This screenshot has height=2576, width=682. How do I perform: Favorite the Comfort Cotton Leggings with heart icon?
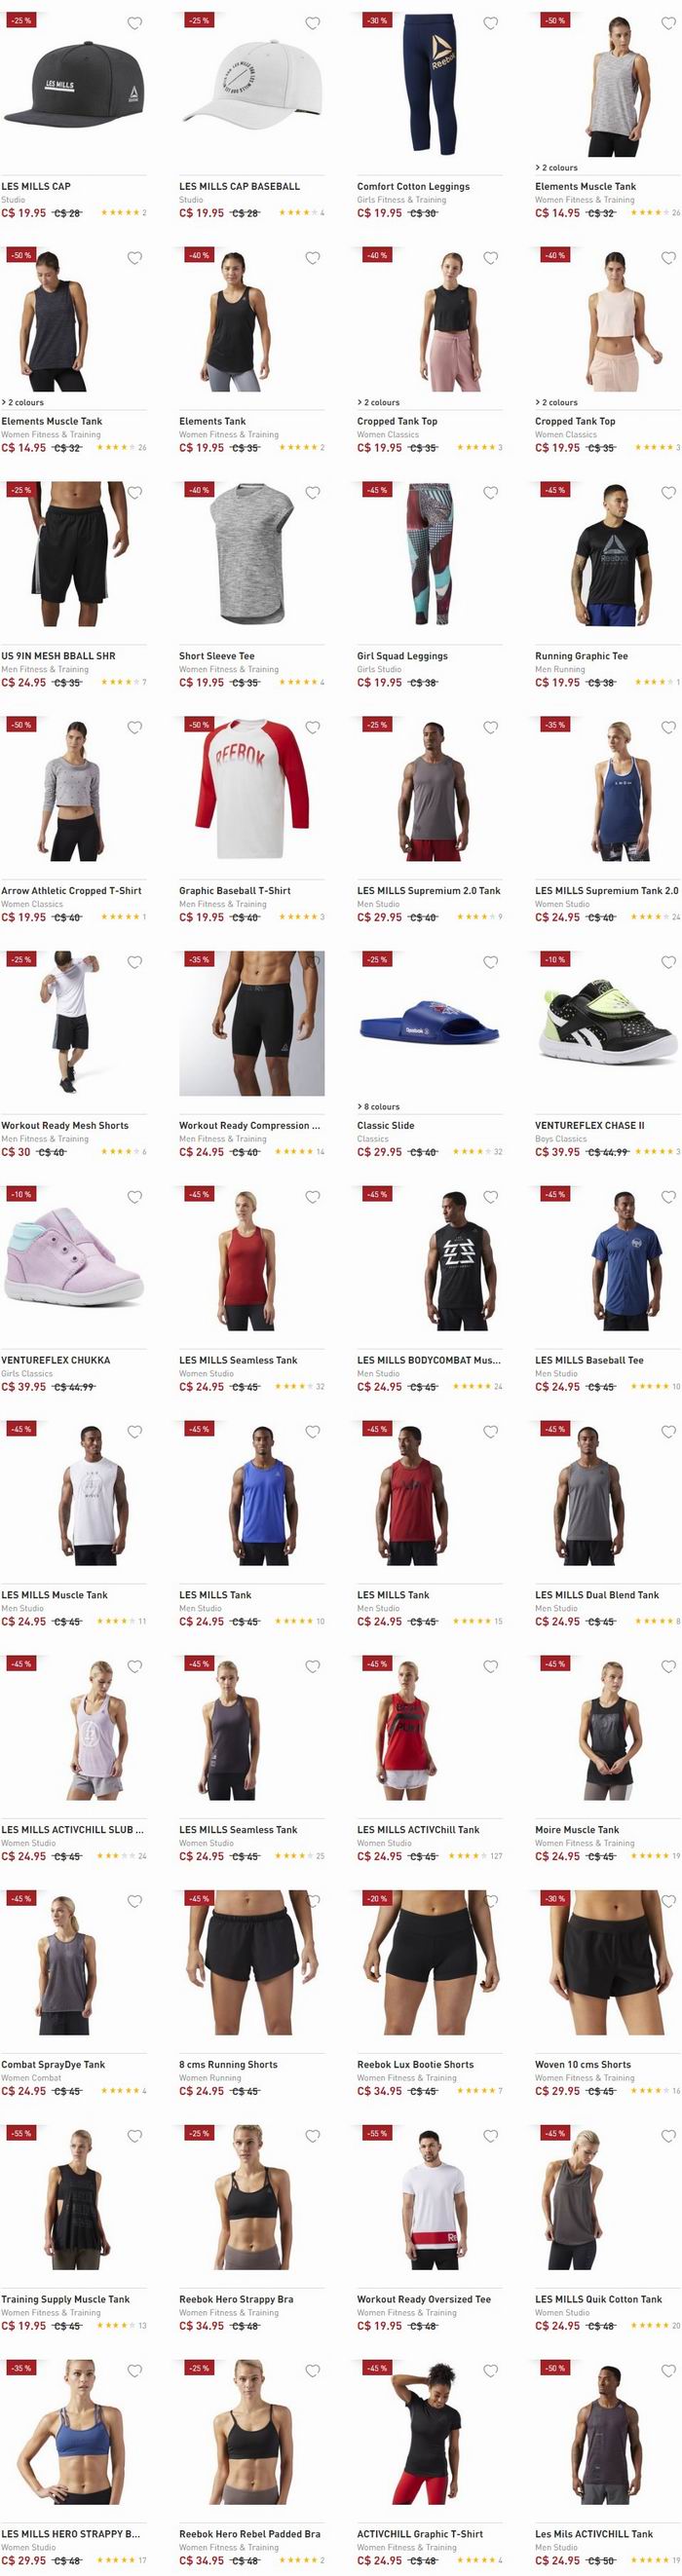490,23
